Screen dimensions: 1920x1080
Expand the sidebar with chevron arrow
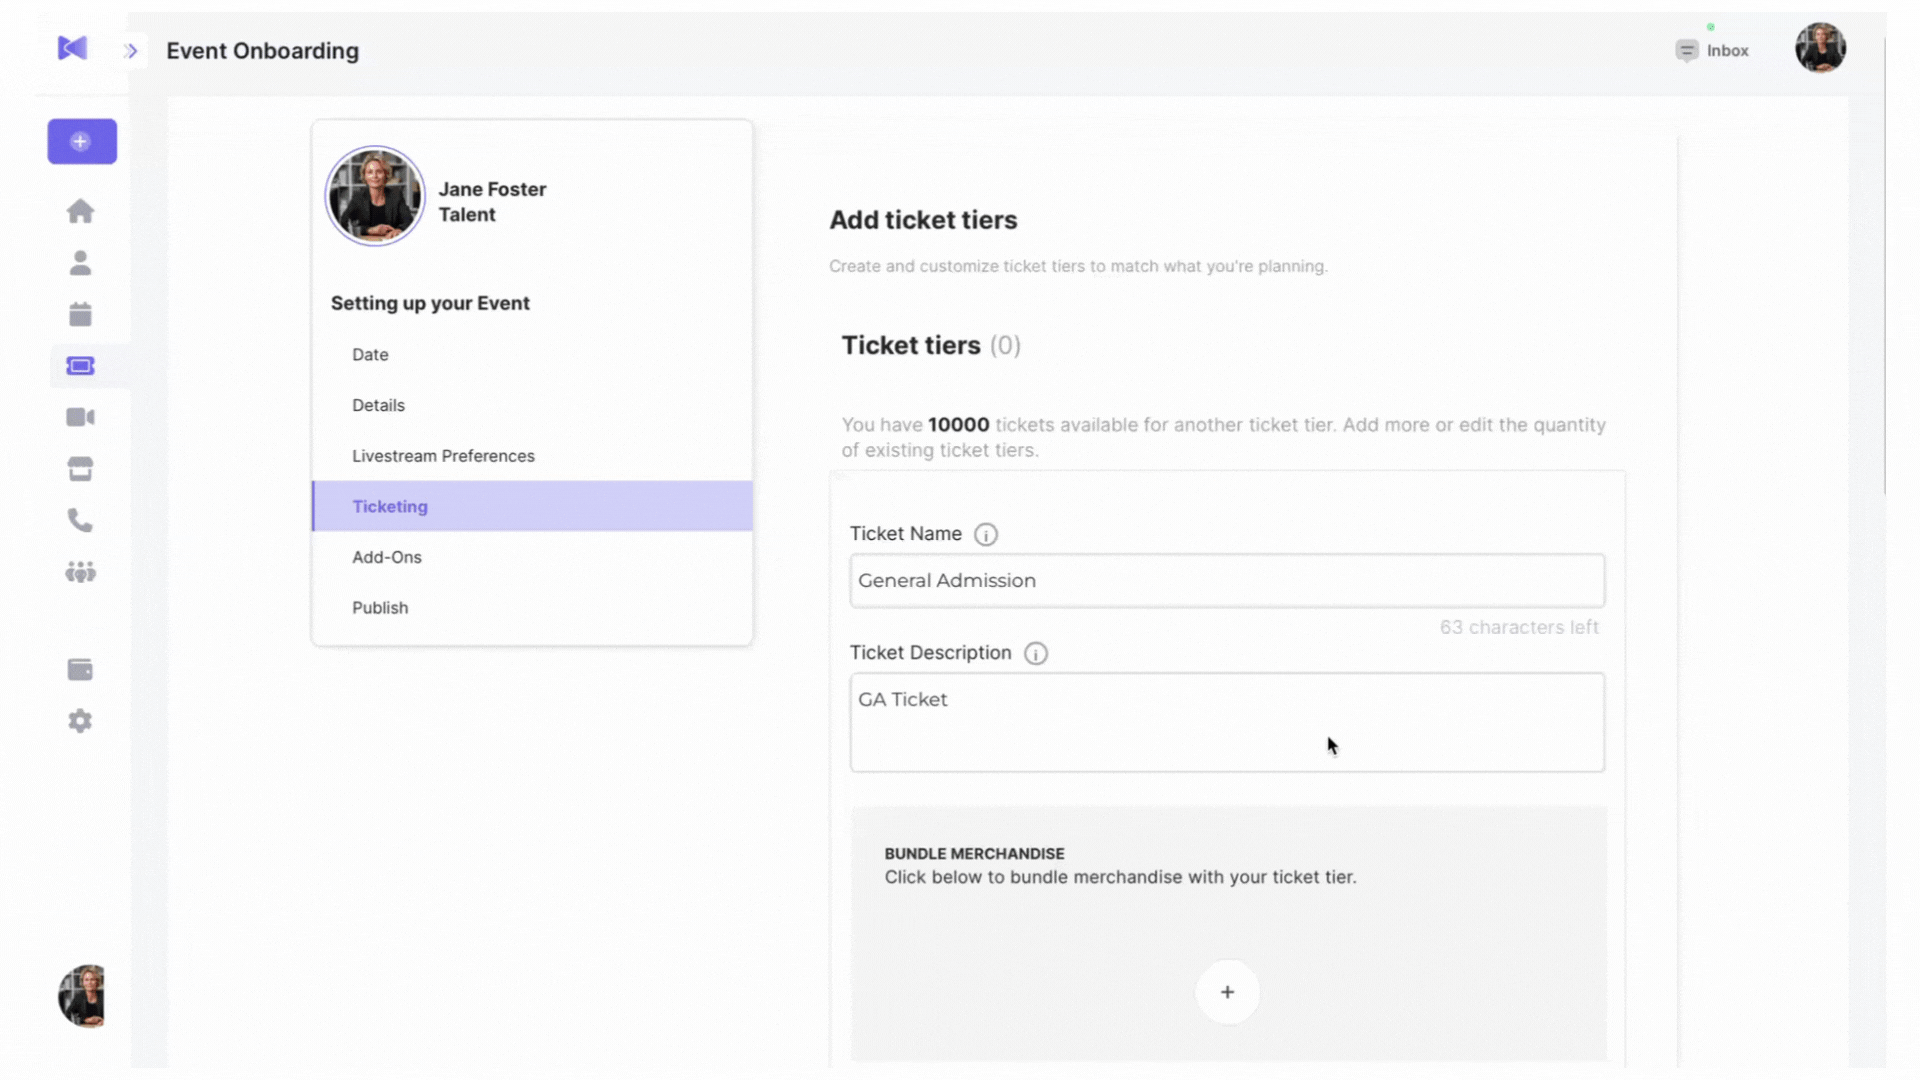coord(131,51)
